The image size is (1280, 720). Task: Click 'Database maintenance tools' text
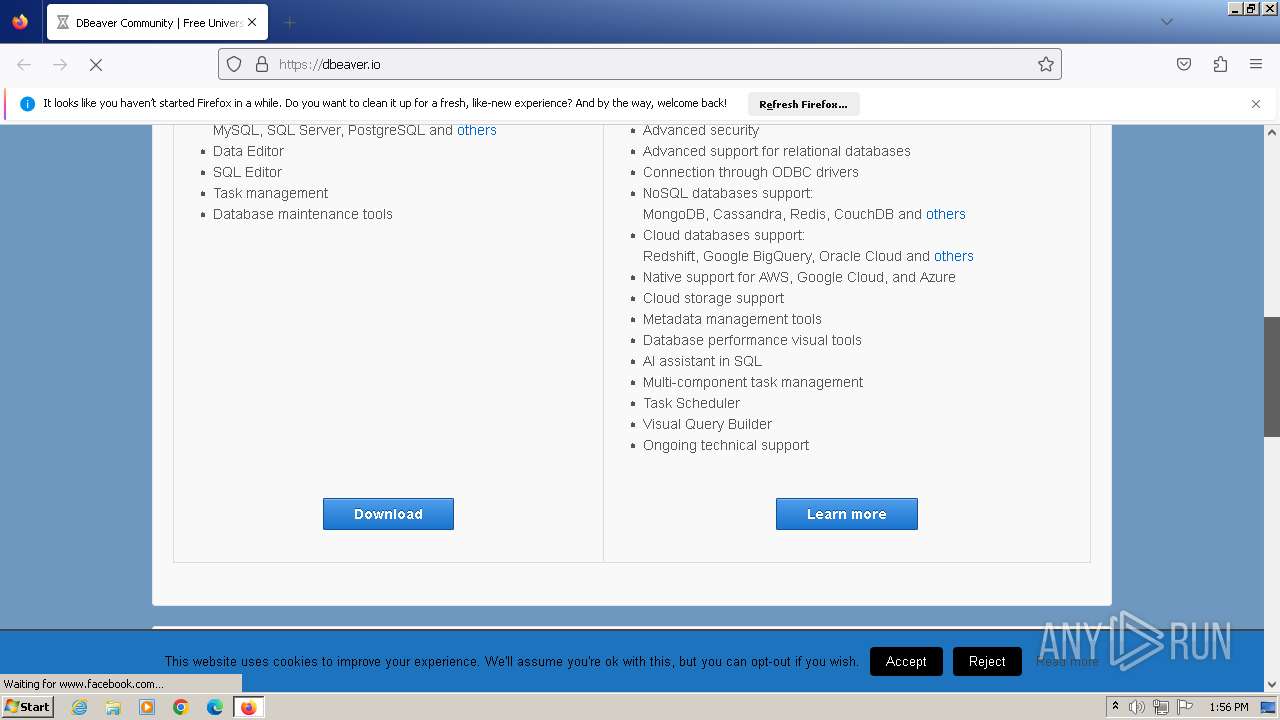click(303, 214)
